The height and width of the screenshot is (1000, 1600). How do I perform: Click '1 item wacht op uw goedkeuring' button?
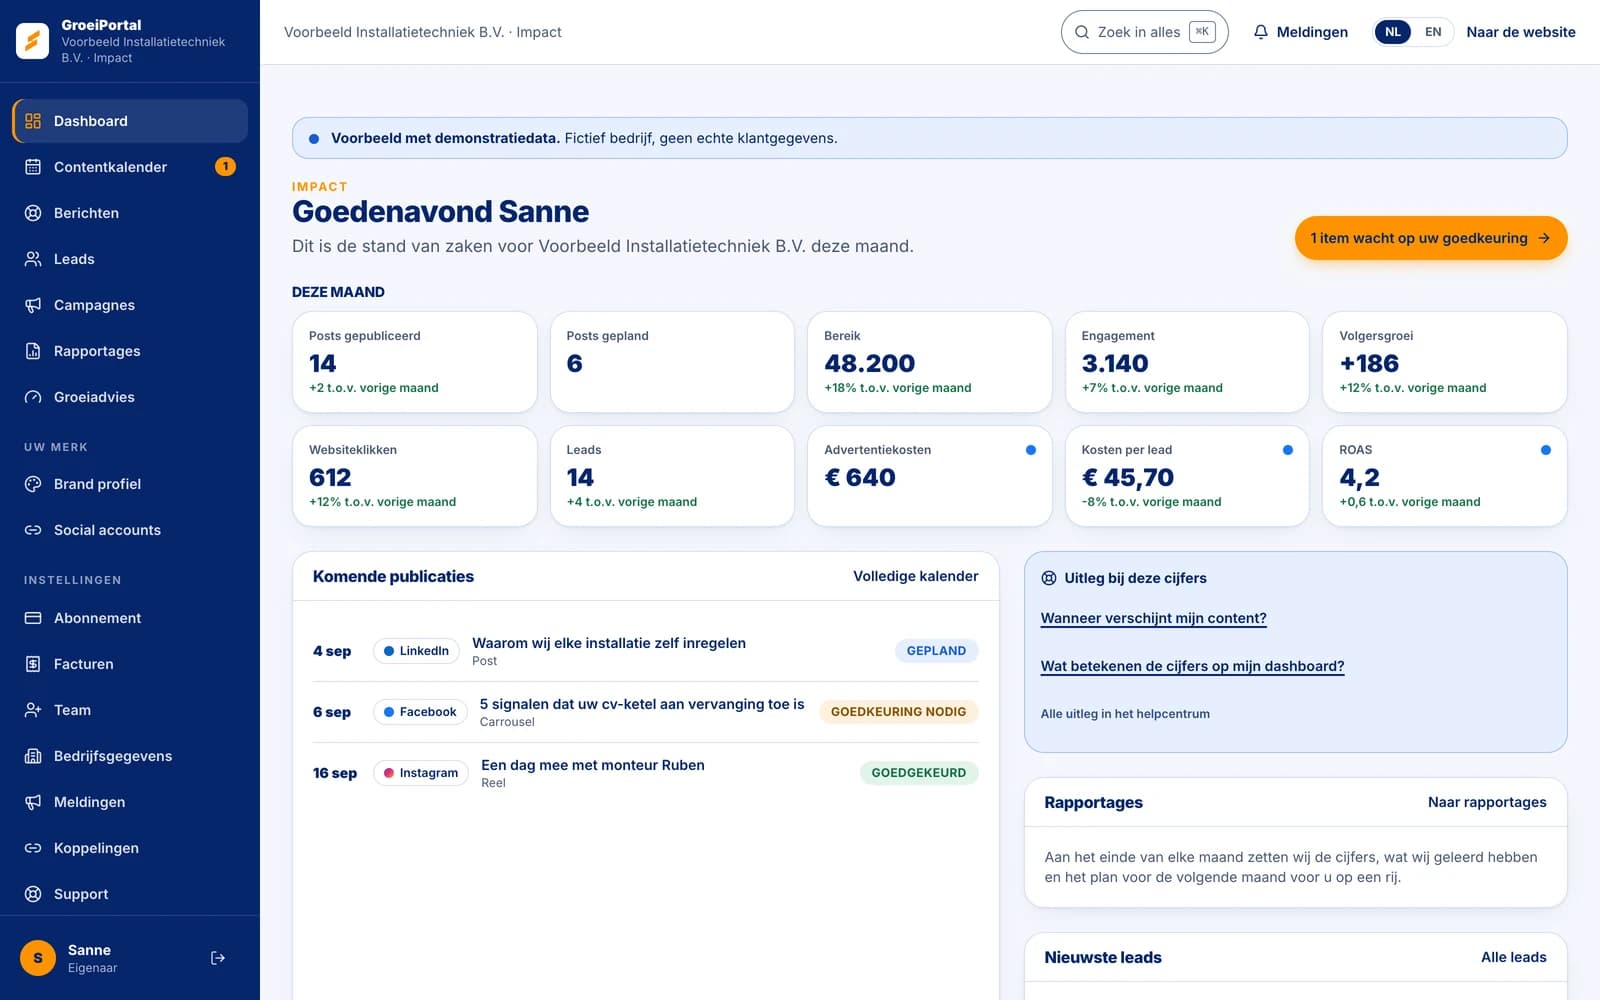coord(1430,238)
